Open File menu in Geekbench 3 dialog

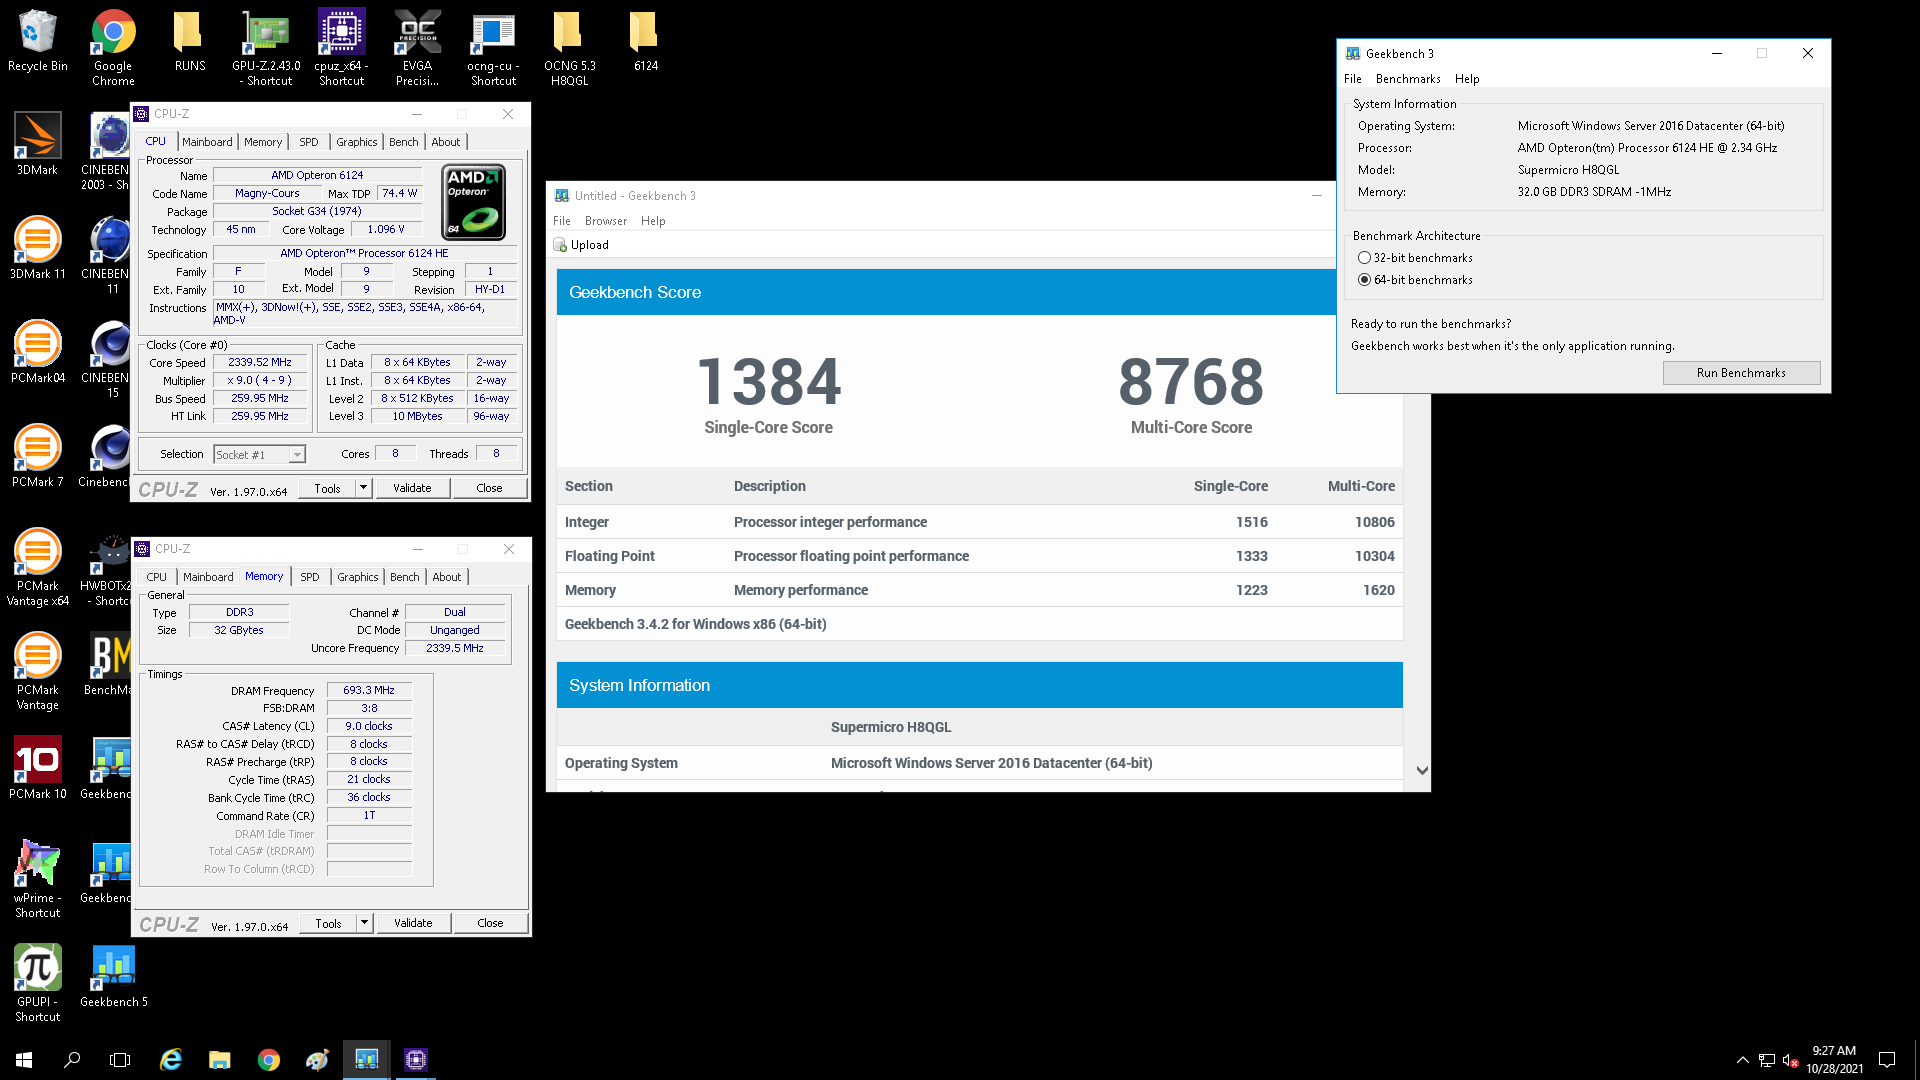[x=1353, y=79]
